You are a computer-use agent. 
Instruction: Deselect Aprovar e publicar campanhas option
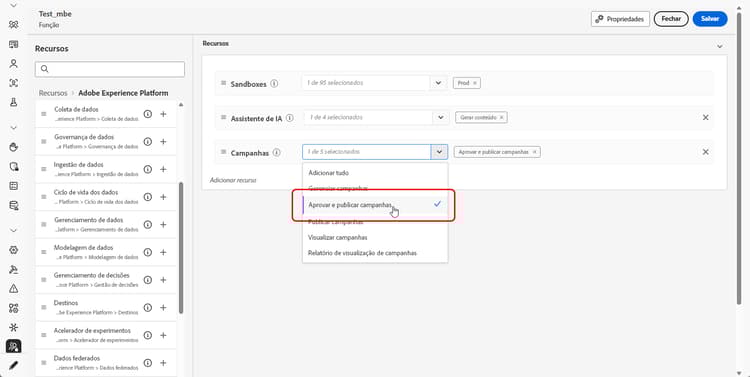(375, 205)
